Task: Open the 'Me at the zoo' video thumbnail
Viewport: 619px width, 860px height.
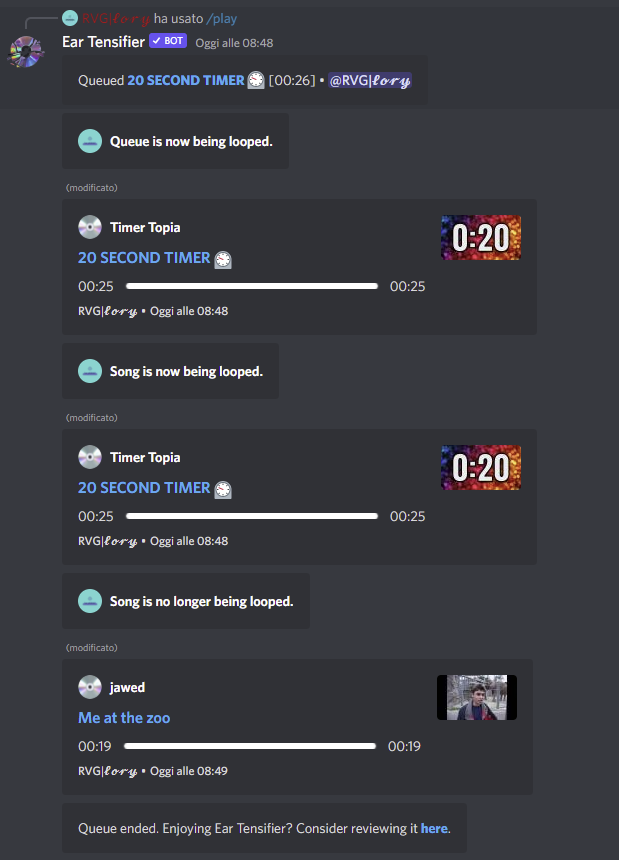Action: [476, 697]
